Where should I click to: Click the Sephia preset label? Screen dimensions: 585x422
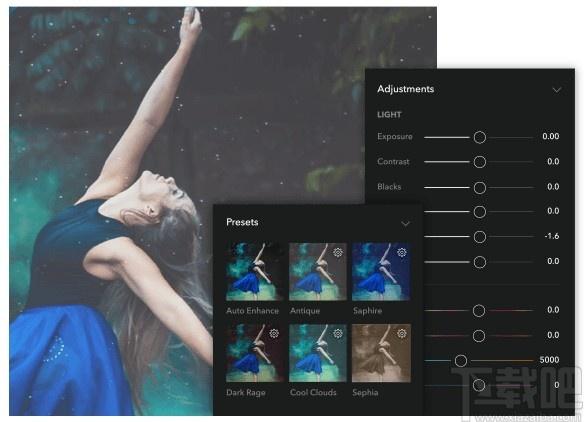click(x=366, y=393)
